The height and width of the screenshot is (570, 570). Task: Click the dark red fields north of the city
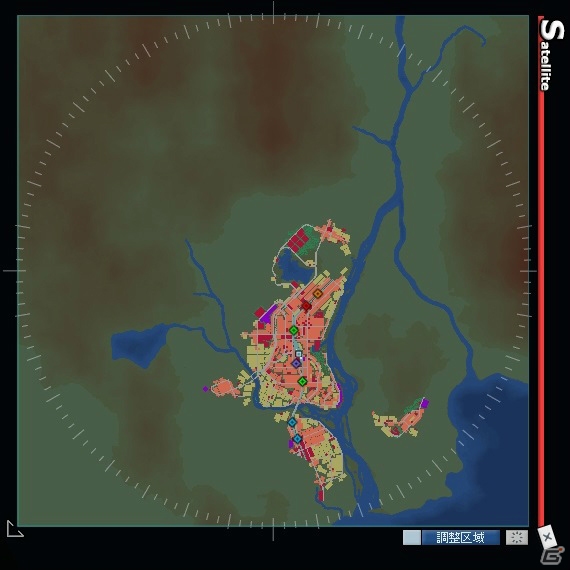pyautogui.click(x=298, y=239)
